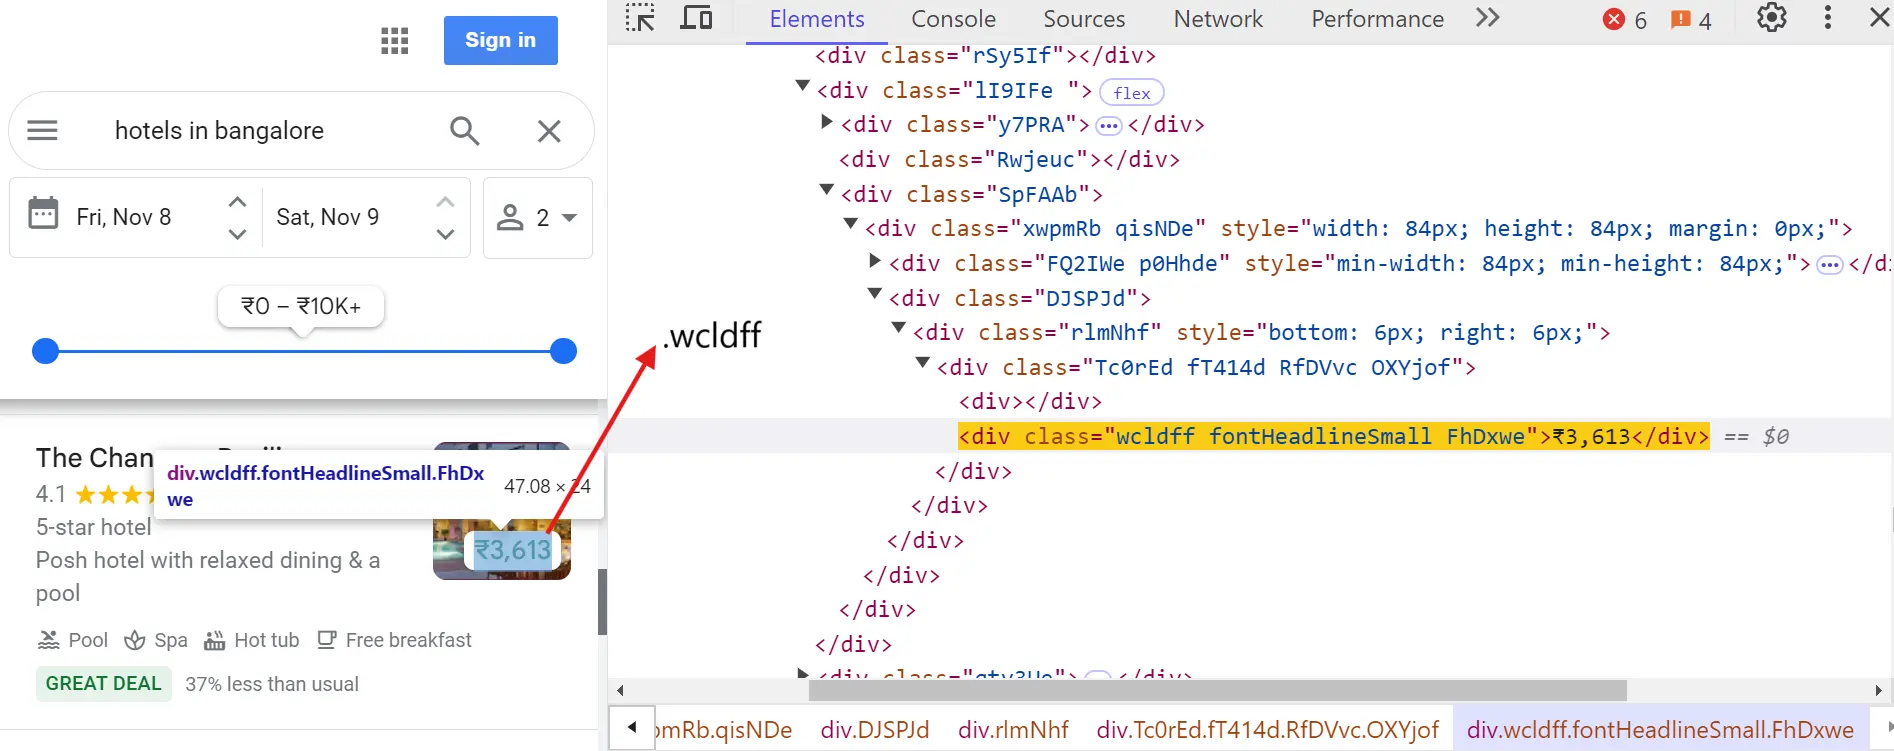Clear the hotels in bangalore search
The height and width of the screenshot is (751, 1894).
point(549,131)
